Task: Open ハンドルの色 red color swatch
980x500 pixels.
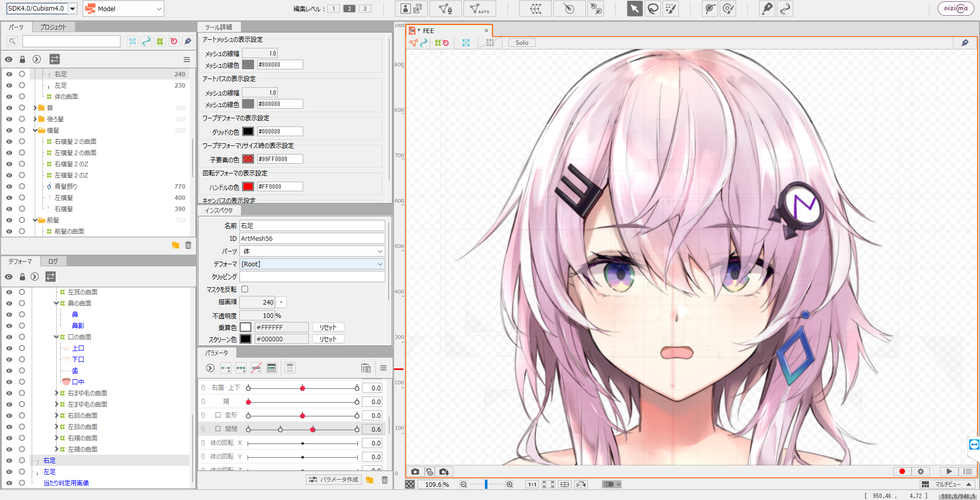Action: point(248,187)
